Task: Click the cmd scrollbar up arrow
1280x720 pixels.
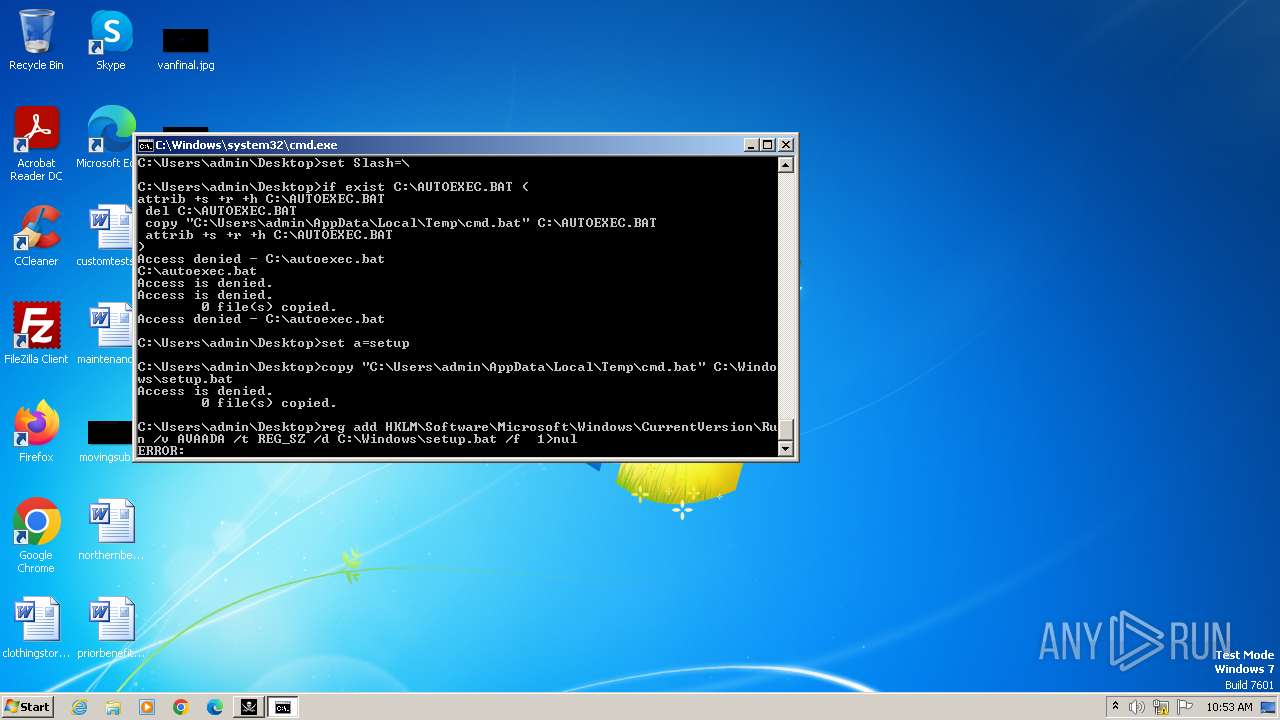Action: (x=786, y=165)
